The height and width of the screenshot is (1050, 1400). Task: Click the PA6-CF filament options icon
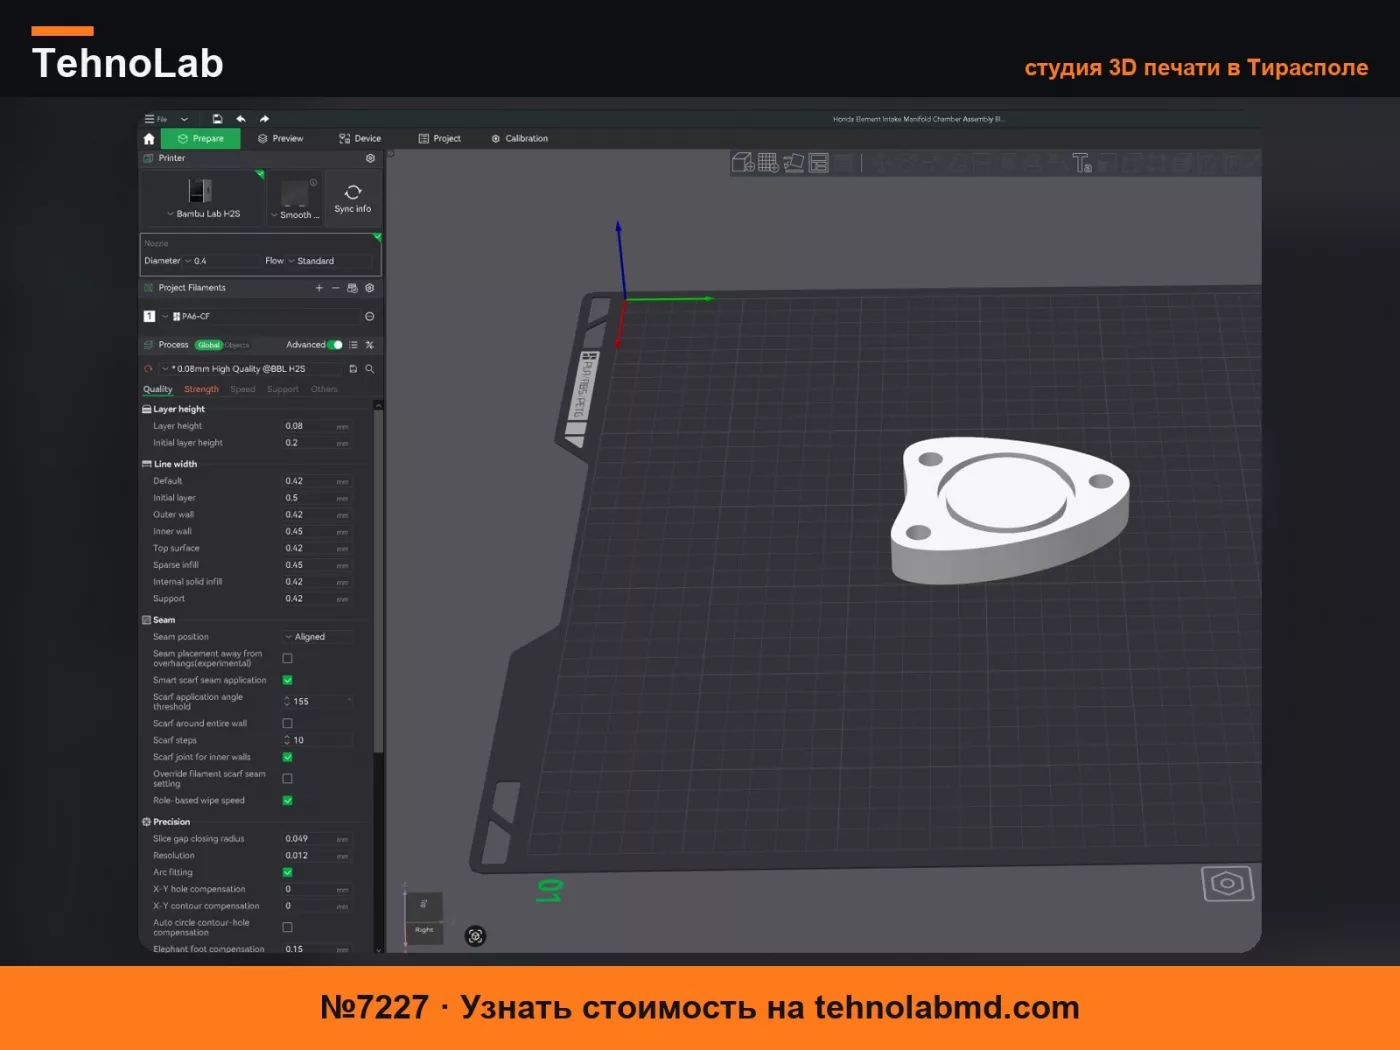[x=370, y=316]
